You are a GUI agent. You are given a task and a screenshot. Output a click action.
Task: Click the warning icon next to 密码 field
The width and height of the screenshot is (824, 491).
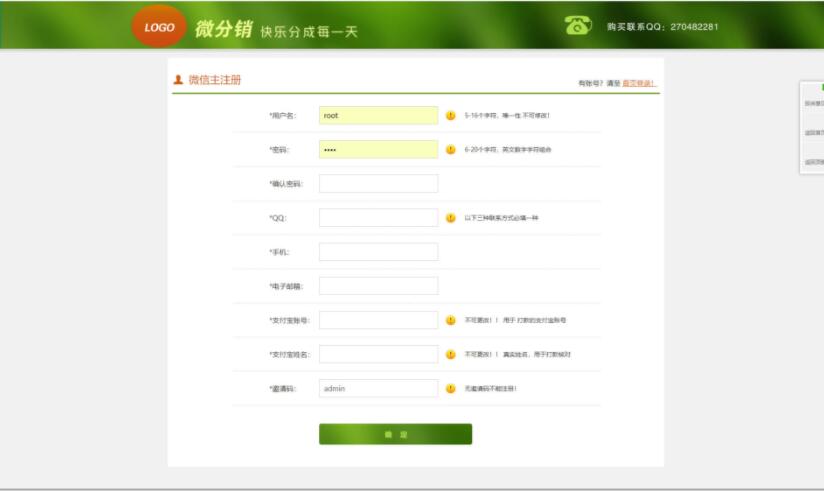tap(451, 150)
